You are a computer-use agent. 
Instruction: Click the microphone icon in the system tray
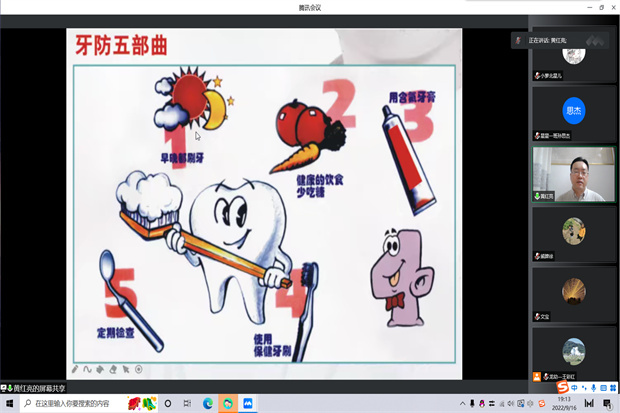(x=472, y=404)
